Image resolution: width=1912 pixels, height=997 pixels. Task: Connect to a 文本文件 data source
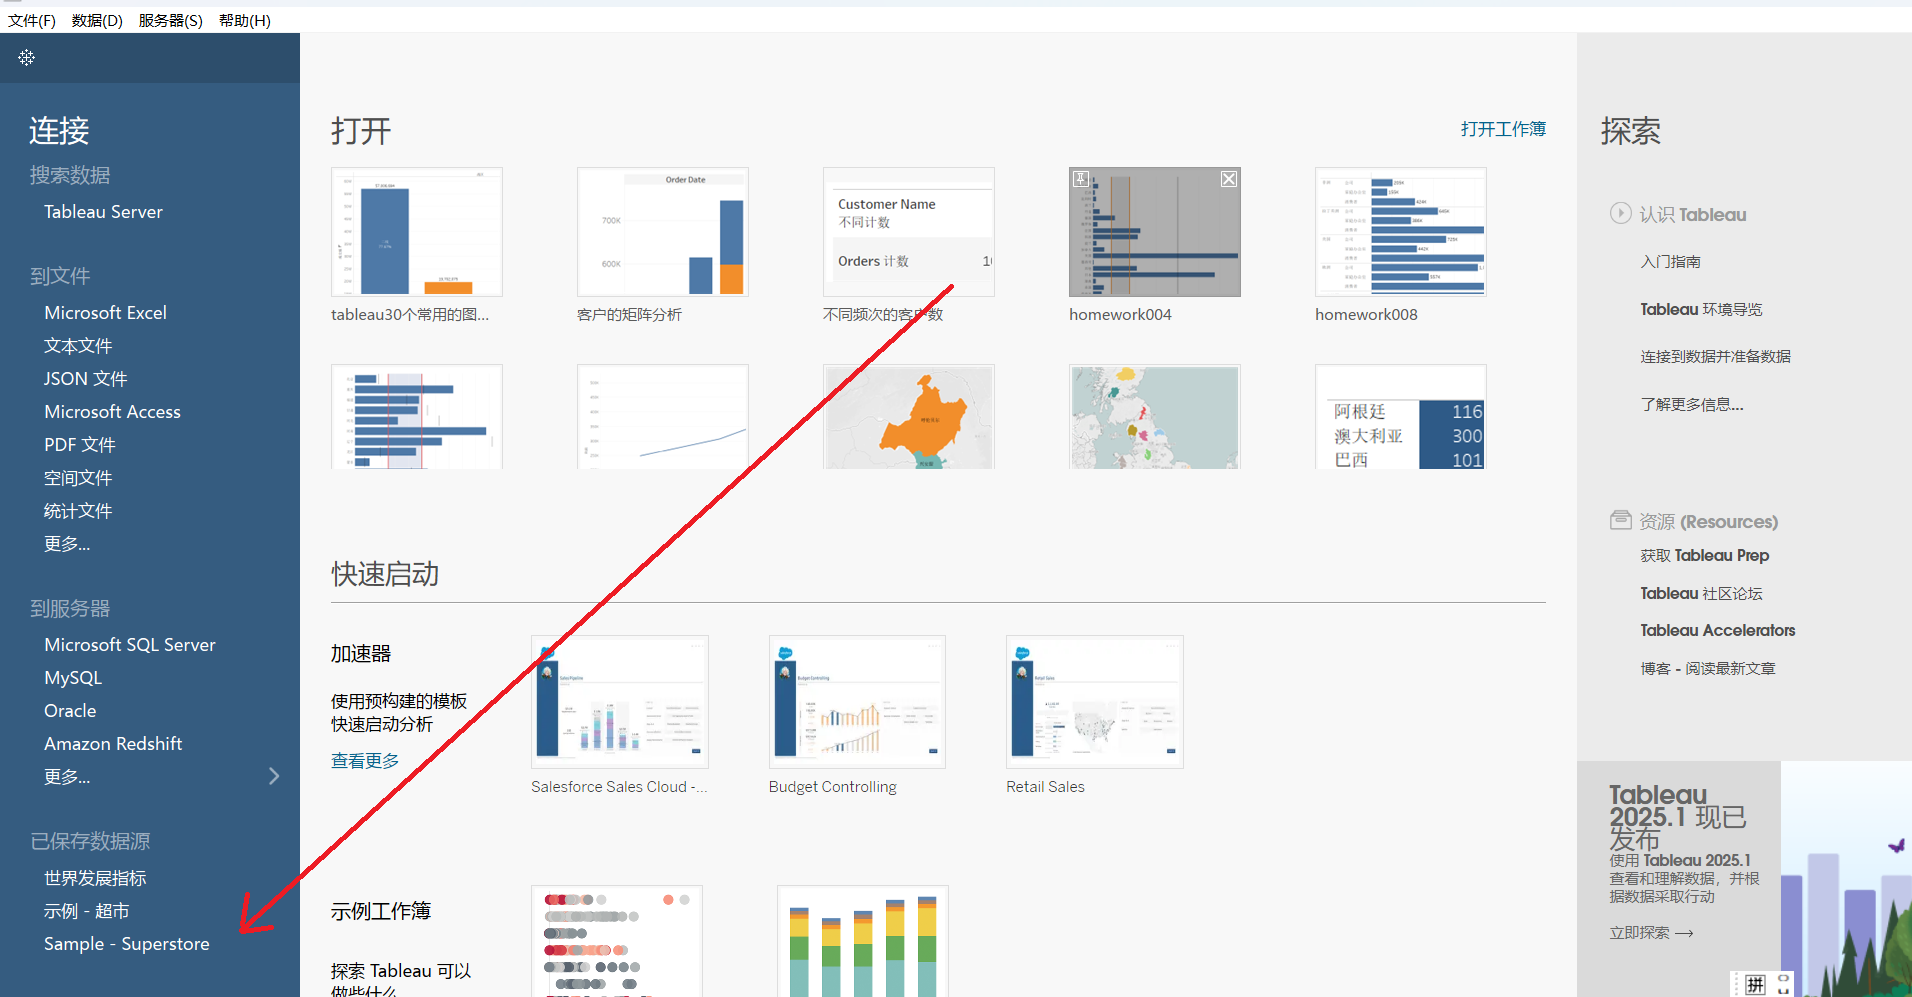[x=78, y=346]
